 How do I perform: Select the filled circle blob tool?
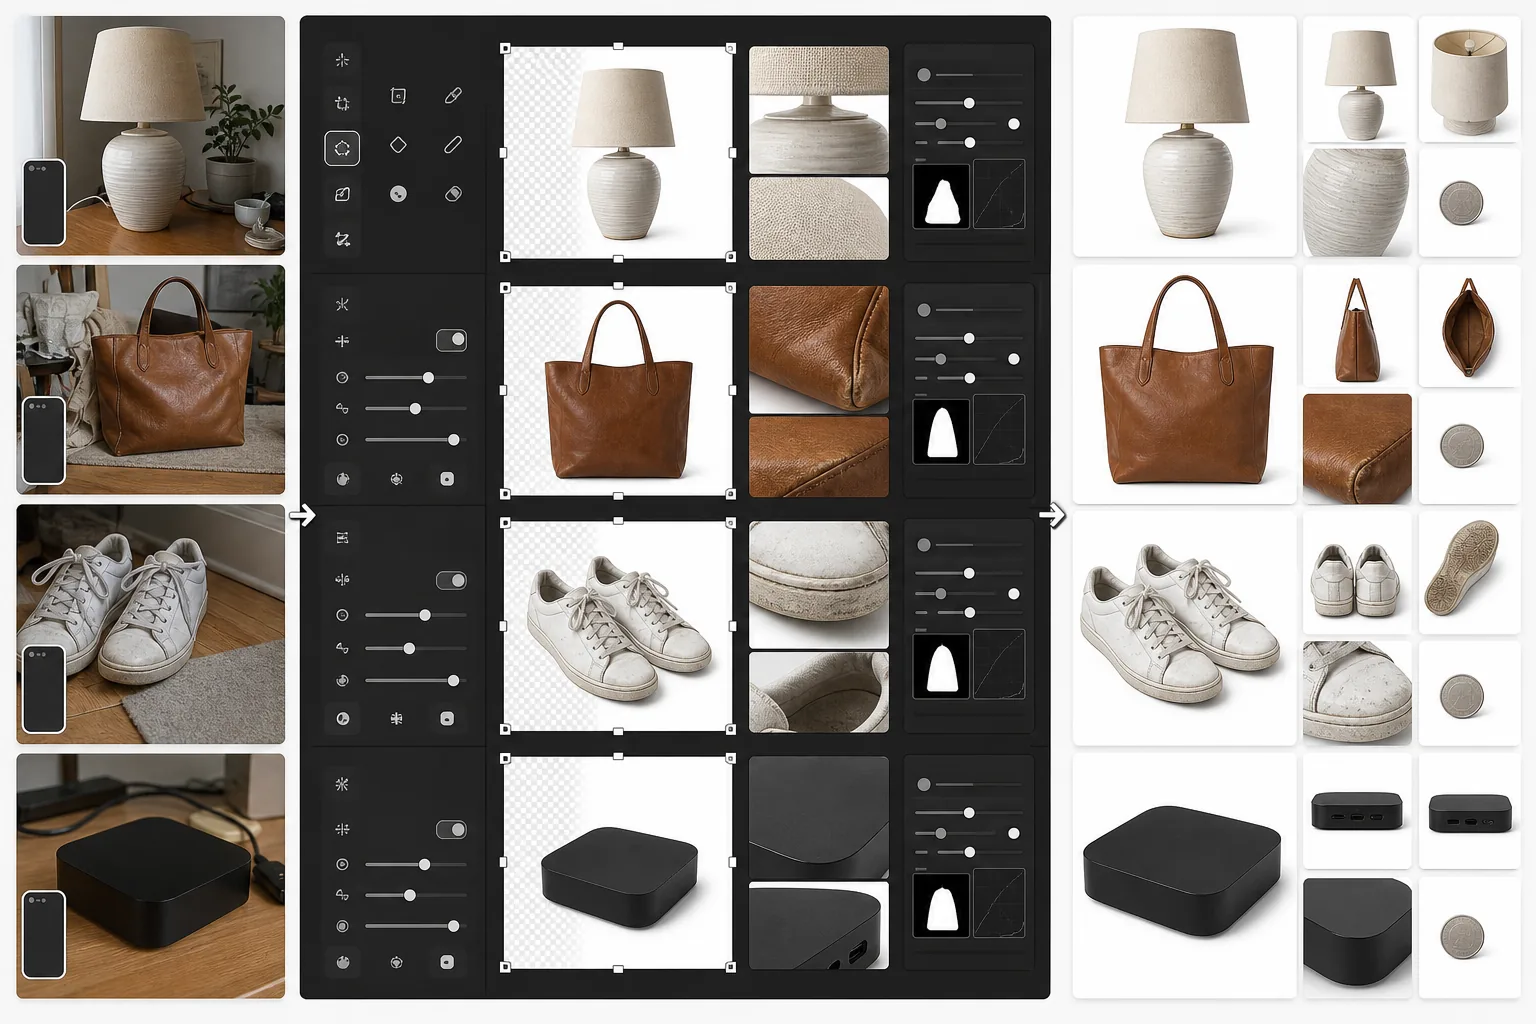click(398, 194)
